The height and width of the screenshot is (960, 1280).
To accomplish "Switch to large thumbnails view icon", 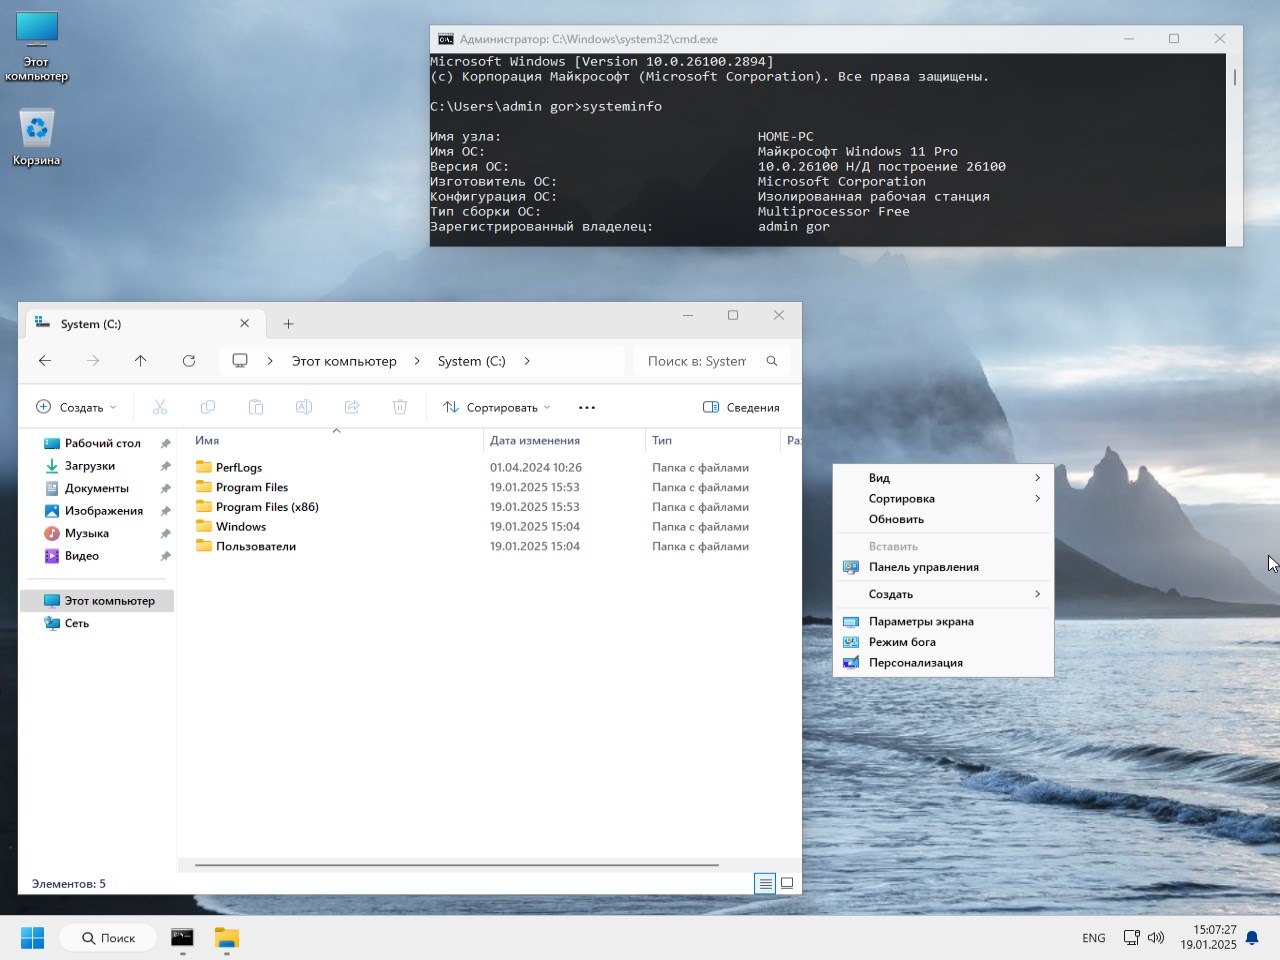I will 787,883.
